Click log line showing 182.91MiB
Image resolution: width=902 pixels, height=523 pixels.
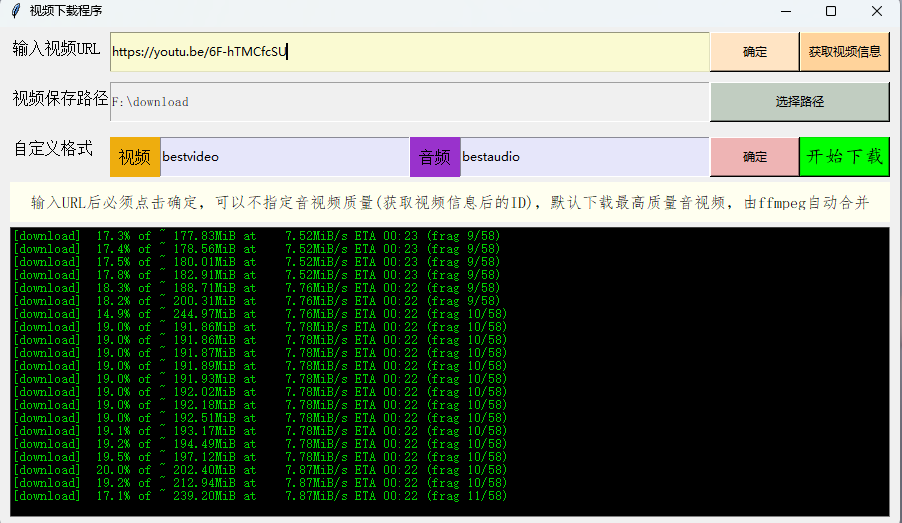[x=257, y=275]
